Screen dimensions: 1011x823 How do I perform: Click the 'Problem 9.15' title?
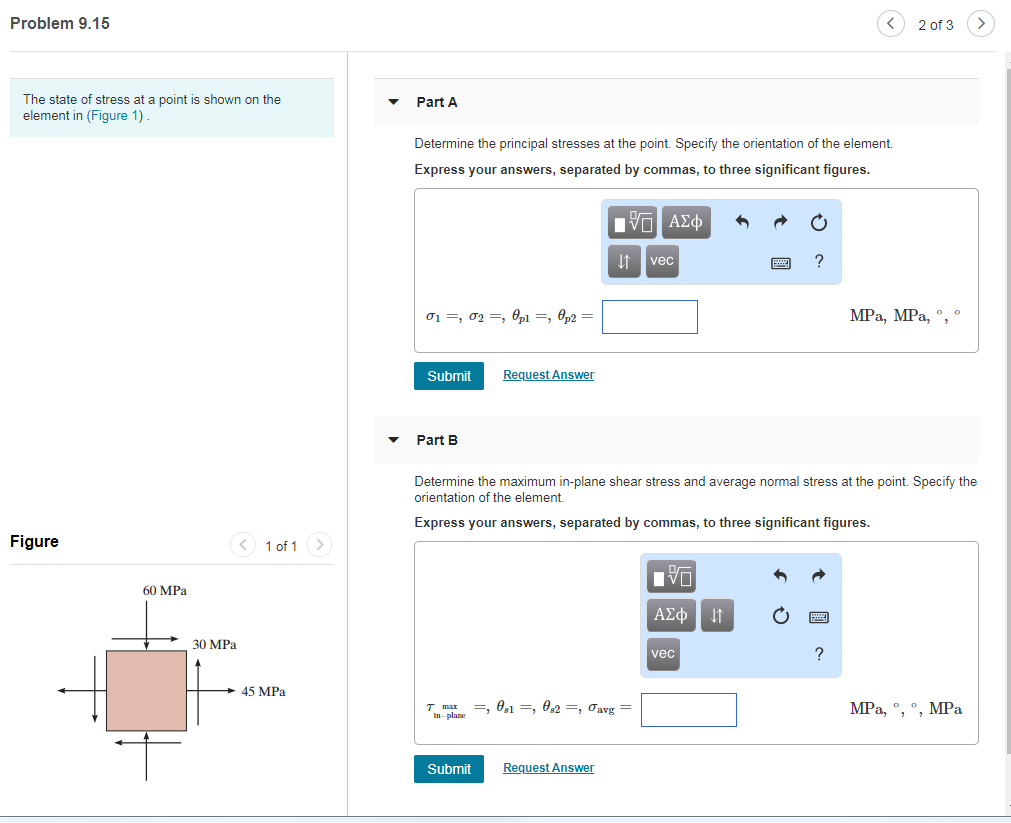tap(60, 23)
